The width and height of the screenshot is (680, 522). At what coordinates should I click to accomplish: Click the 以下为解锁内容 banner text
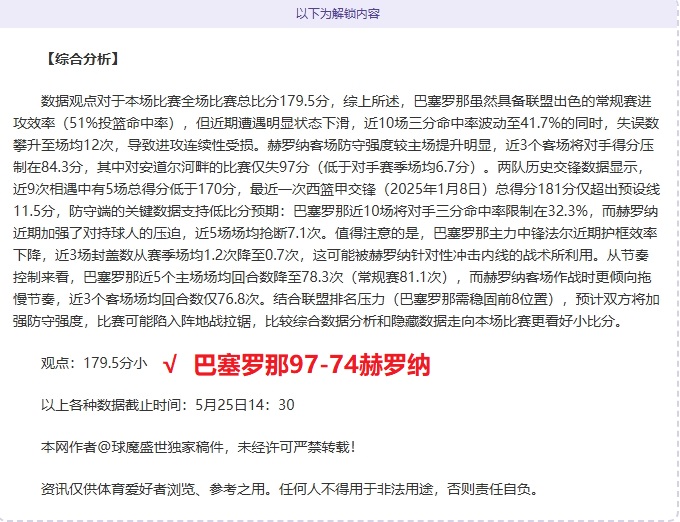click(338, 13)
